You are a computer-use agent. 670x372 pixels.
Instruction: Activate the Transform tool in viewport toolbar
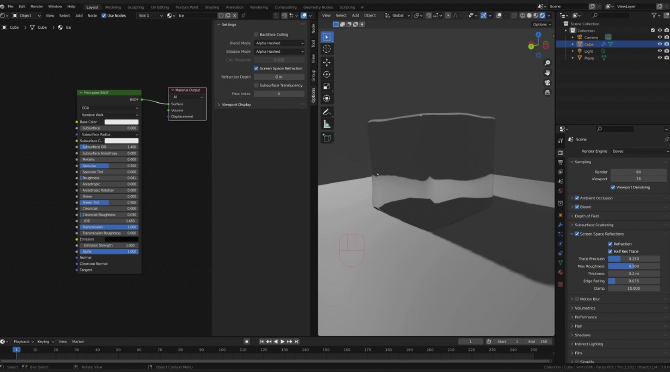click(x=327, y=99)
